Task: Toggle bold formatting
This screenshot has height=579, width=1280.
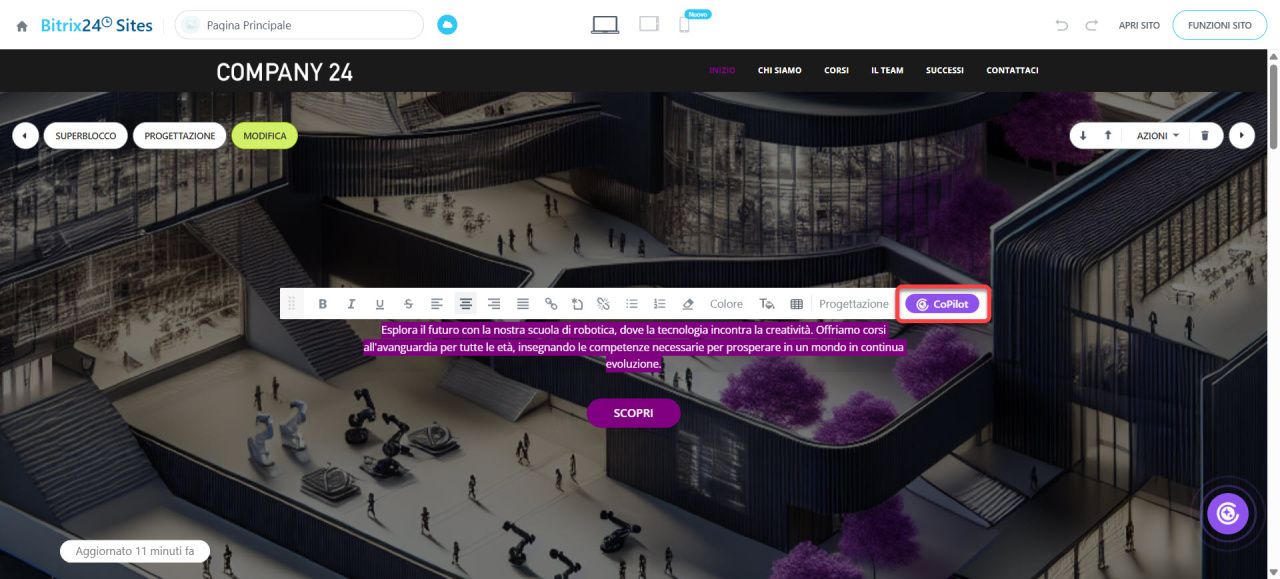Action: tap(322, 304)
